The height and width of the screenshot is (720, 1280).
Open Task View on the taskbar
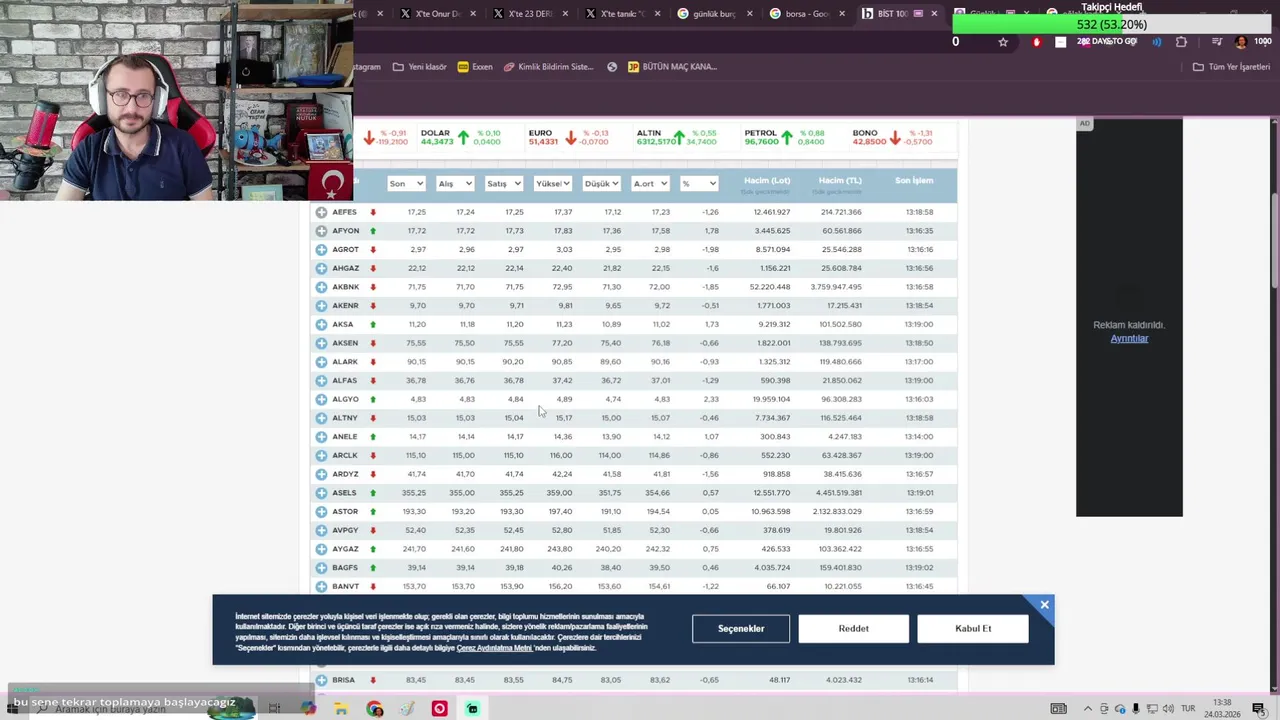[x=274, y=709]
